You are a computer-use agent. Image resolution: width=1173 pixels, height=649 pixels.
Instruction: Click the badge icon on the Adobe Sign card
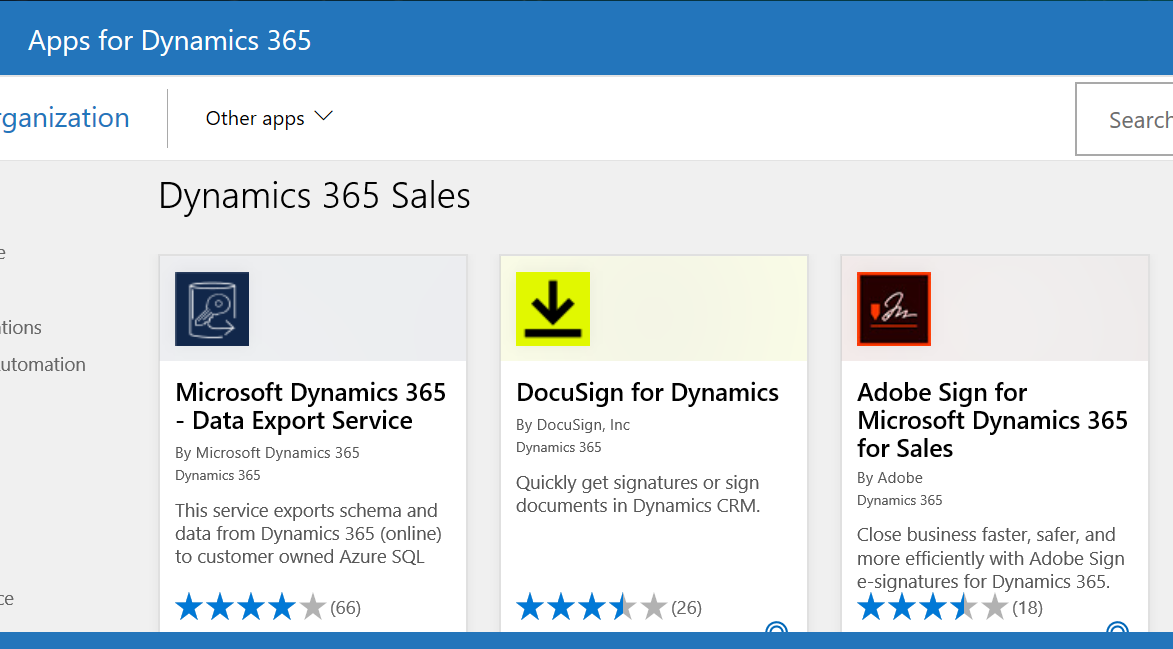(x=1117, y=631)
